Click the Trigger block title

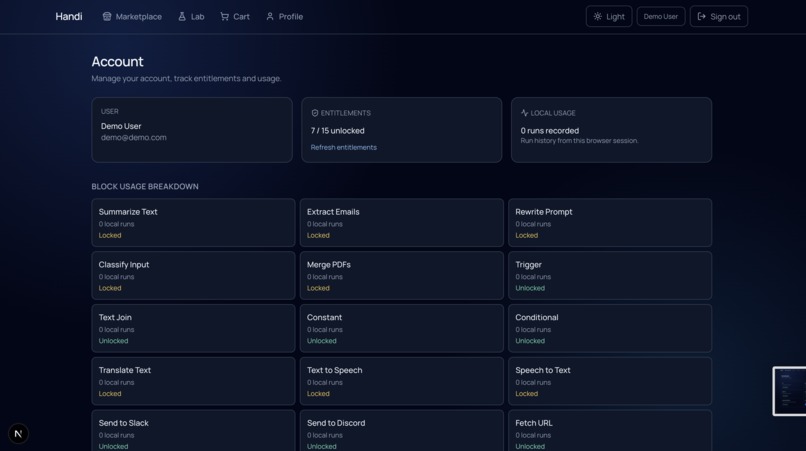click(528, 264)
